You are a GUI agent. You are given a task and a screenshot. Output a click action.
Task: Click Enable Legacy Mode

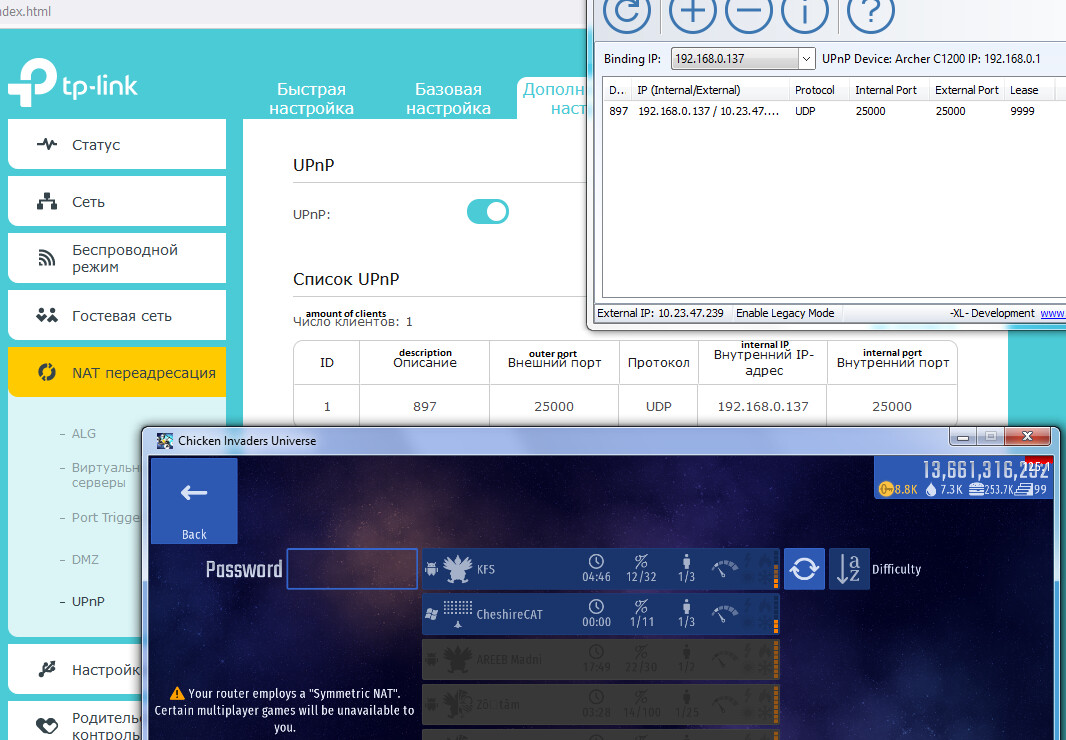point(785,313)
